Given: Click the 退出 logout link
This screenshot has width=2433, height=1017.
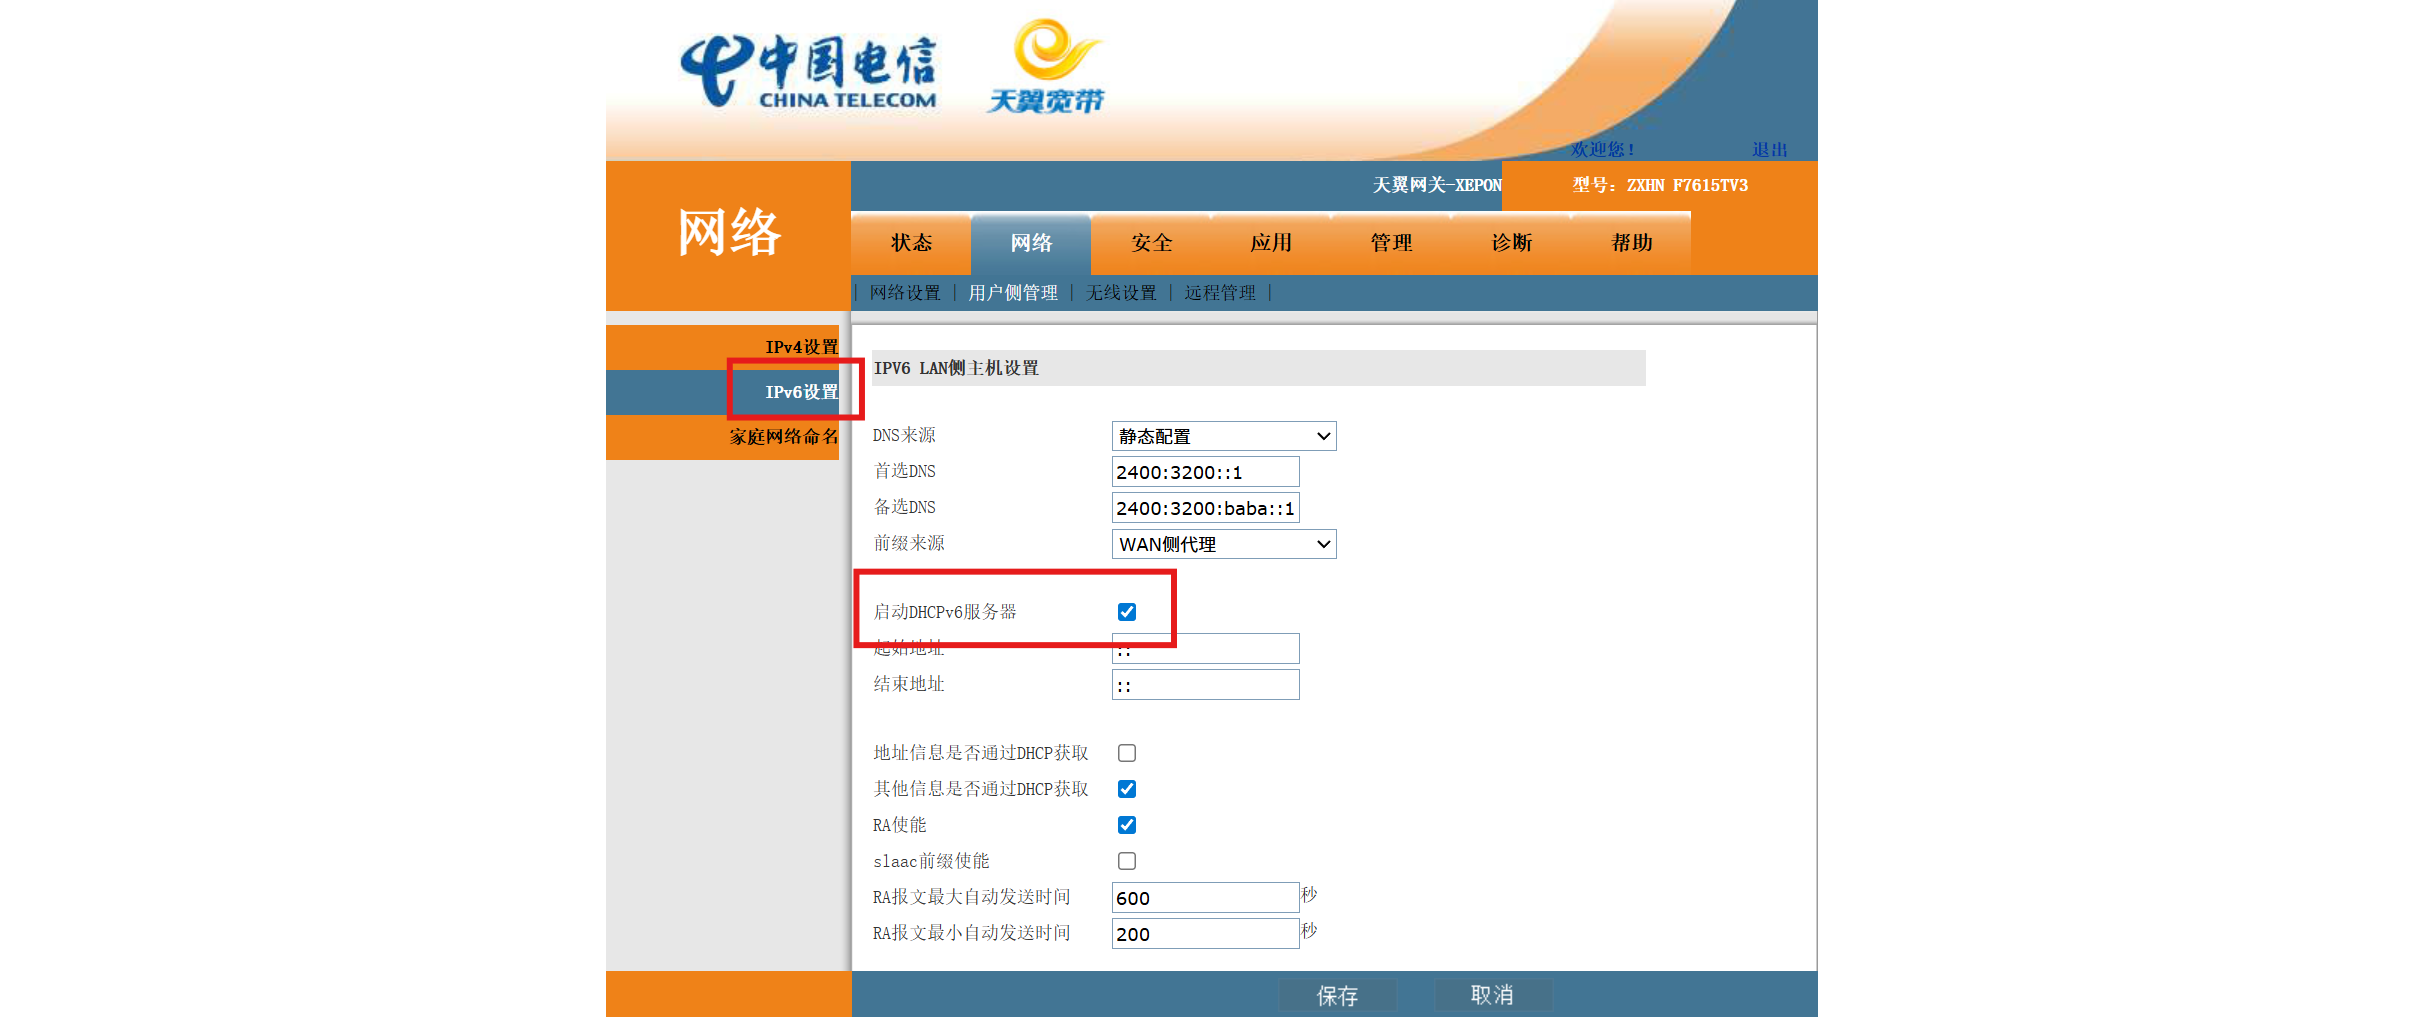Looking at the screenshot, I should click(x=1769, y=149).
